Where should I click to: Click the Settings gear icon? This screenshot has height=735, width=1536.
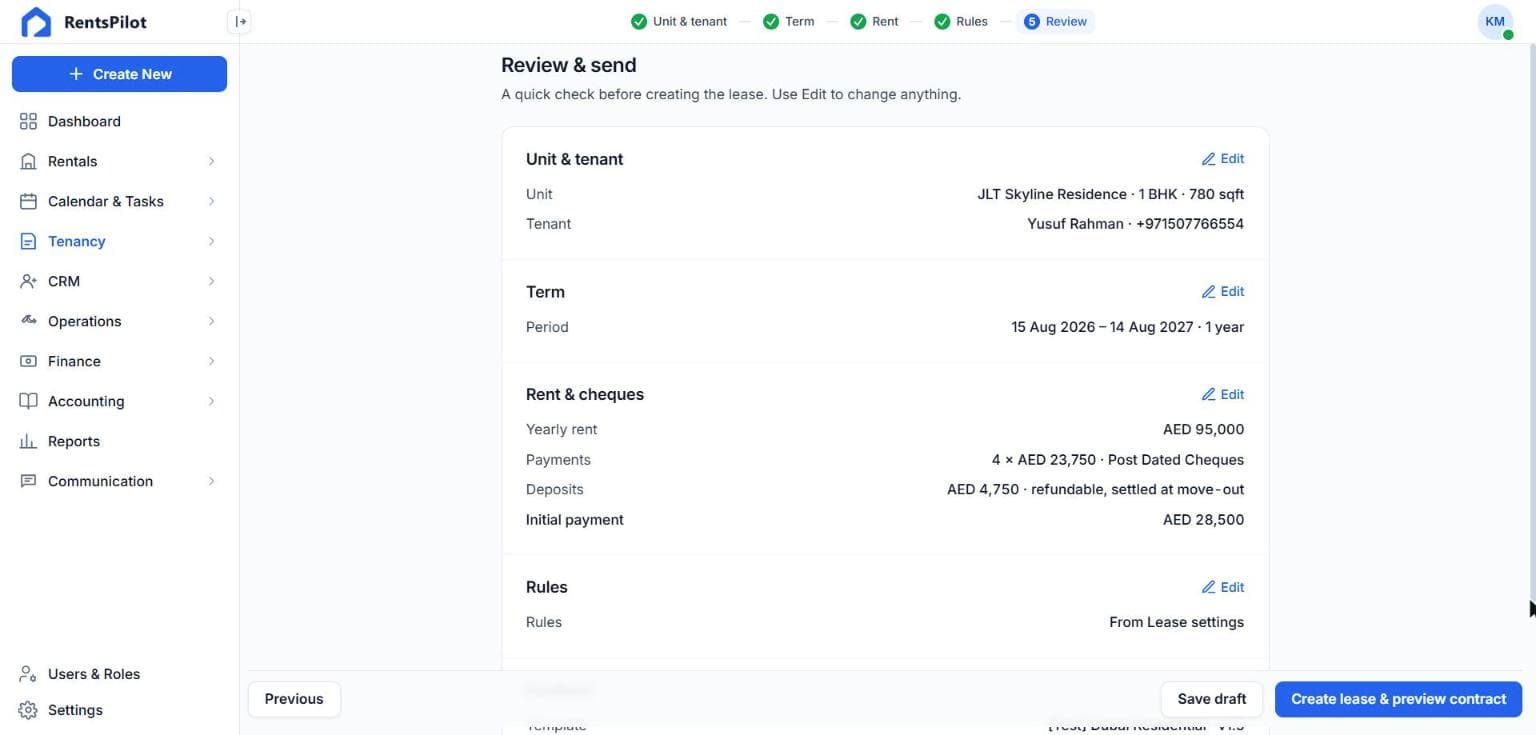pos(28,710)
